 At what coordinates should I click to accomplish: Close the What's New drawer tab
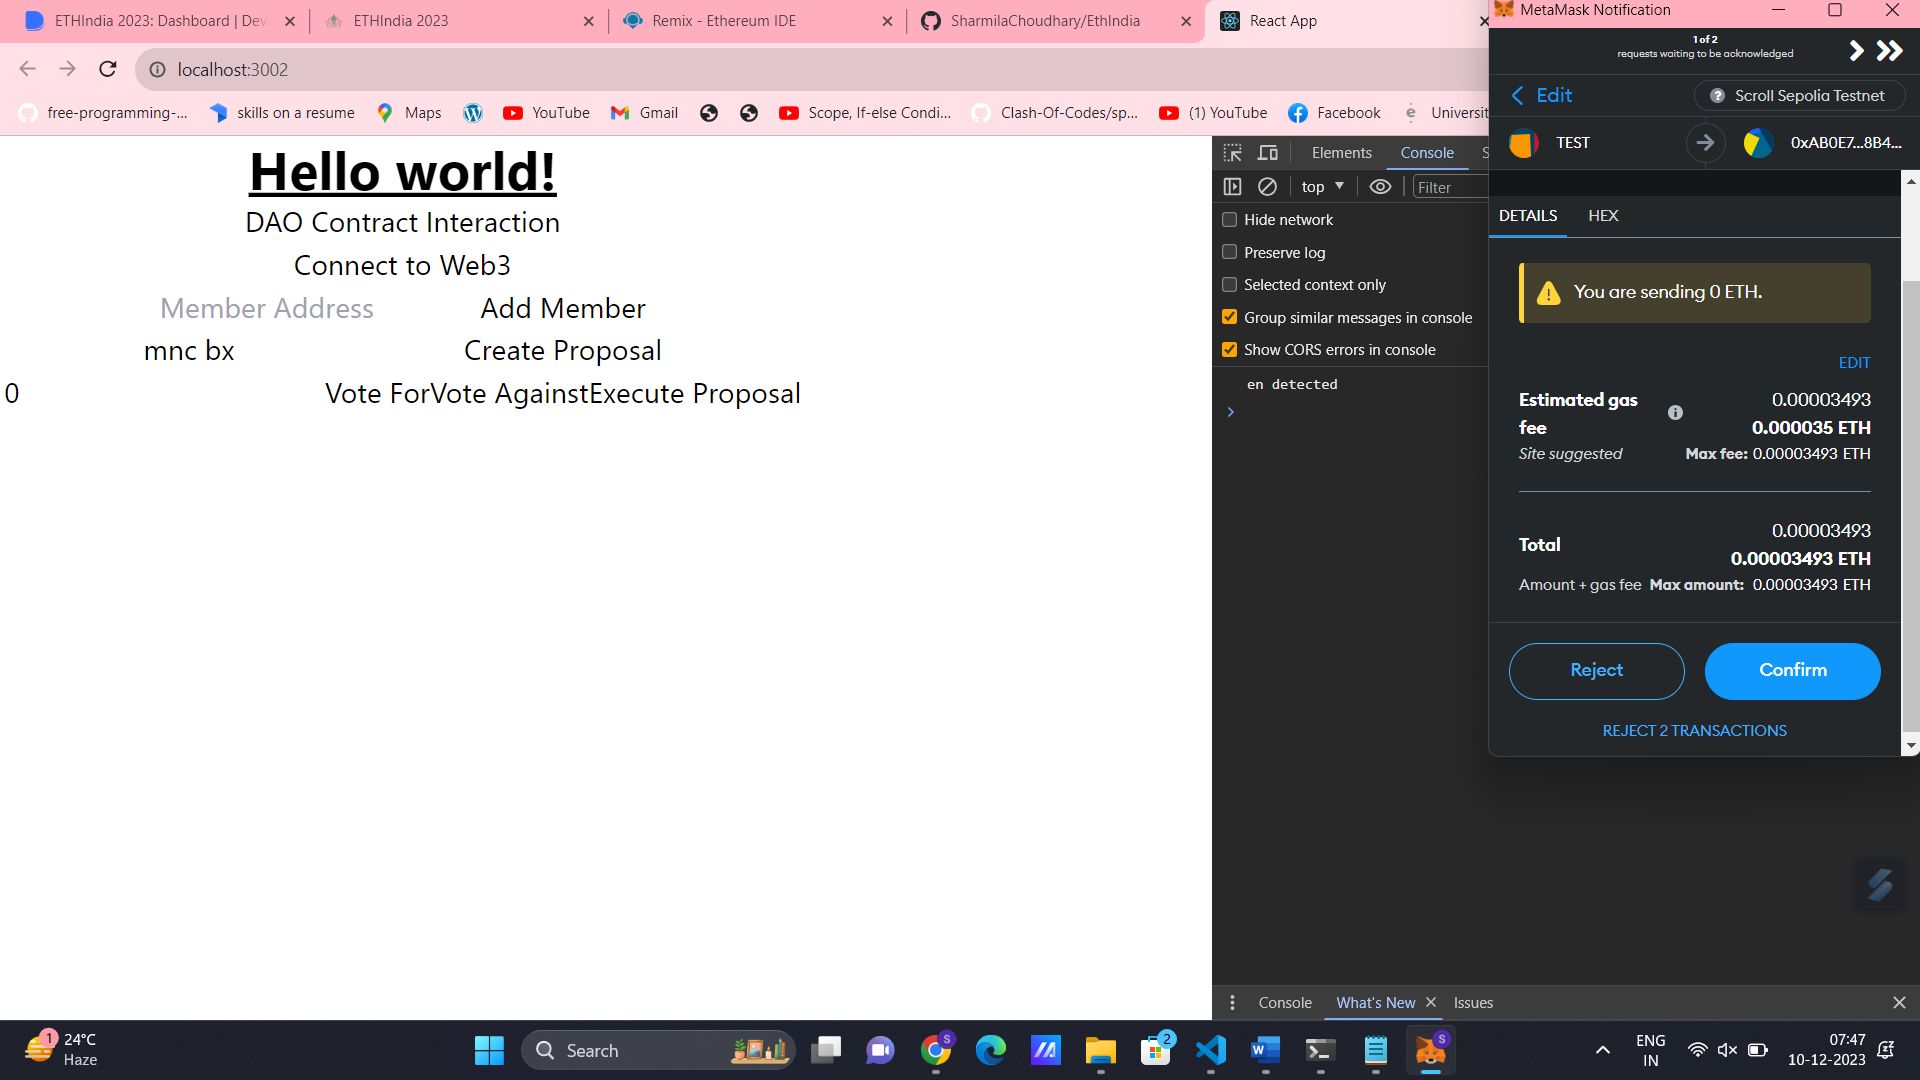click(1431, 1002)
